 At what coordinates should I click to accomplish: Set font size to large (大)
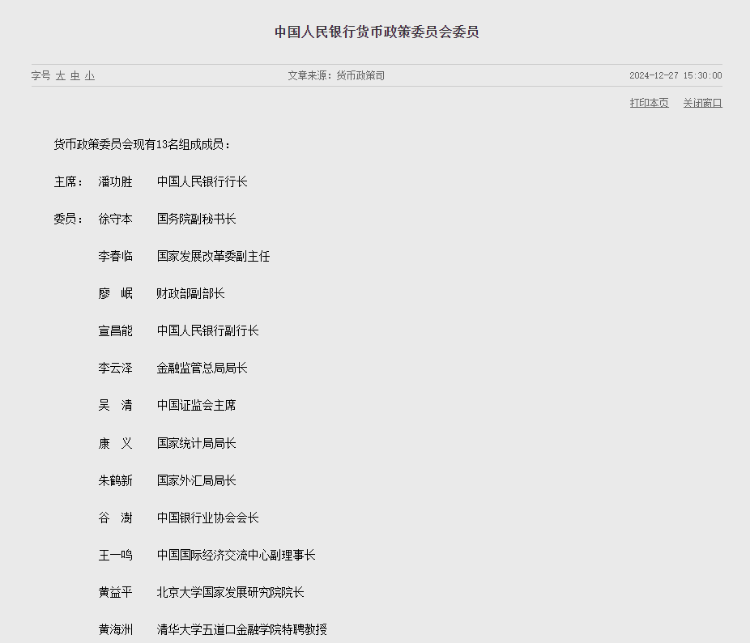[60, 76]
